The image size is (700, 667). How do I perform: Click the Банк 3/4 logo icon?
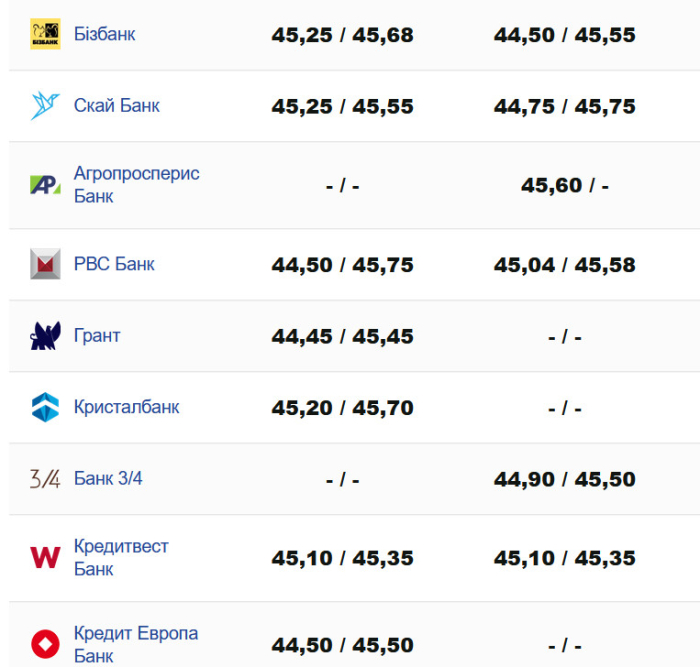[x=45, y=479]
